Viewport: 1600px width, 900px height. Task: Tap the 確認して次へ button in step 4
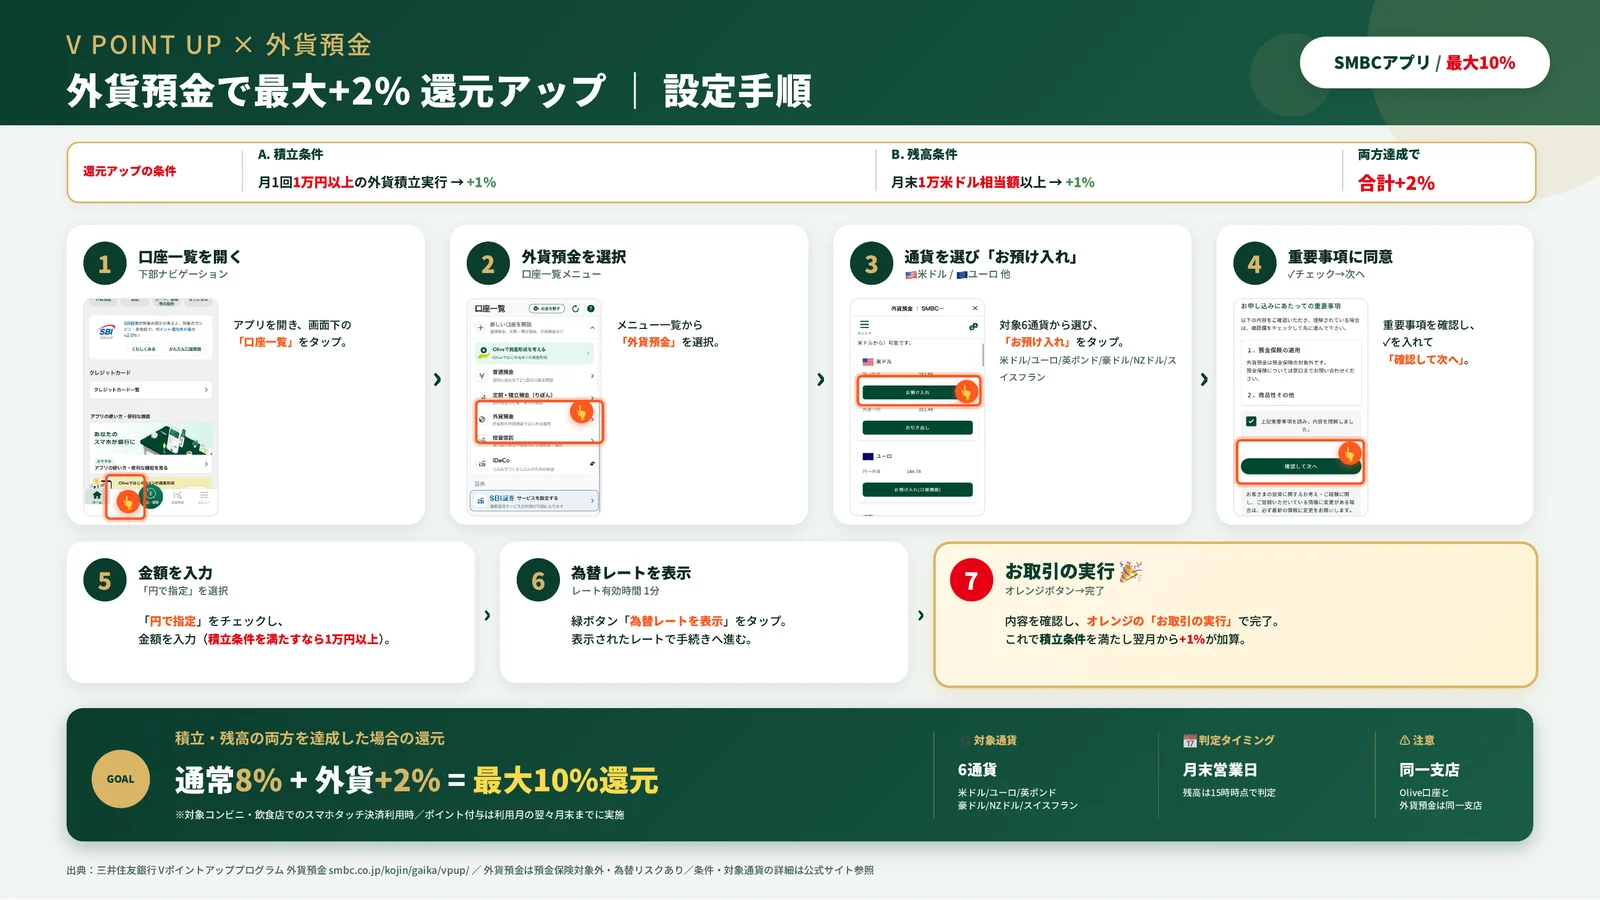tap(1301, 466)
